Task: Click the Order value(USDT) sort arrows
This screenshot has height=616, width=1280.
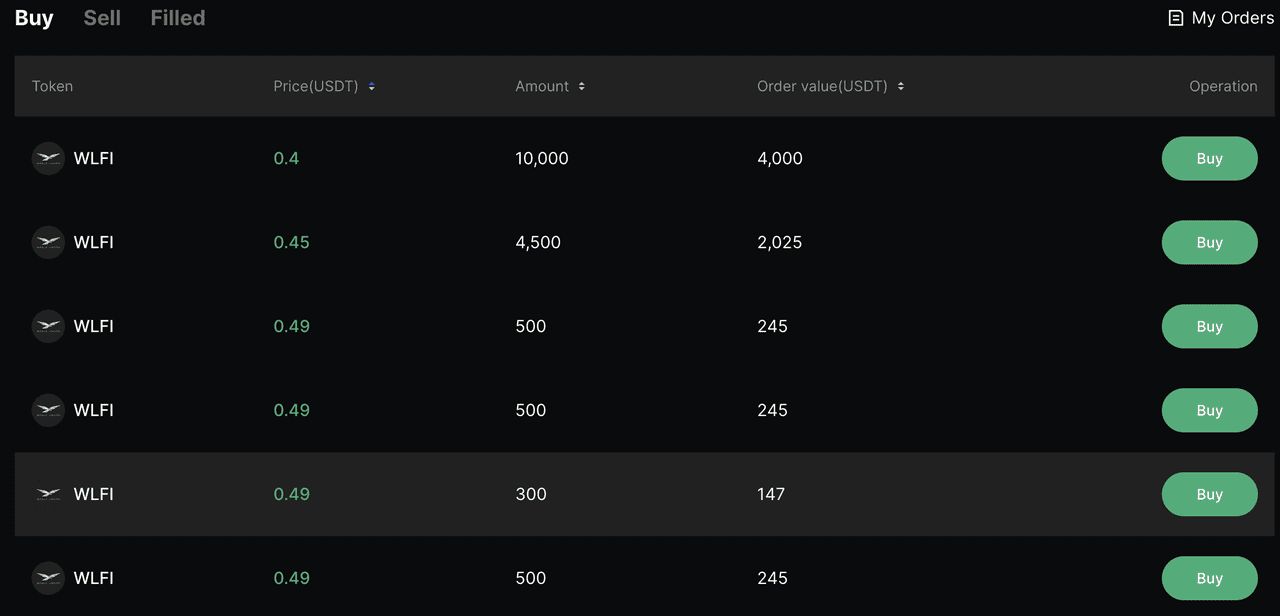Action: (901, 86)
